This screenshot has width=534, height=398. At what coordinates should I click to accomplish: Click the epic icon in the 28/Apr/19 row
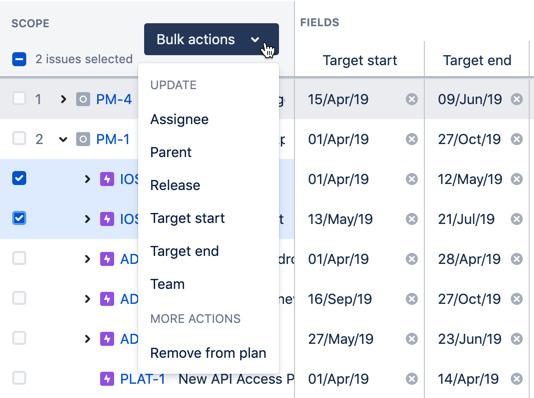tap(107, 259)
